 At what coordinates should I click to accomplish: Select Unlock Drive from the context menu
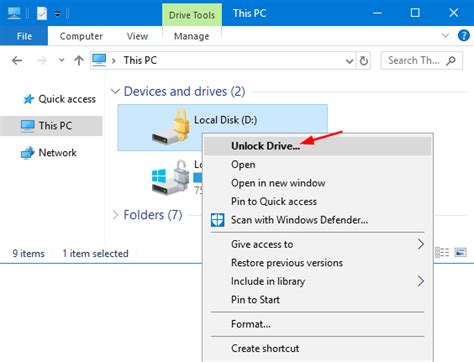click(317, 146)
